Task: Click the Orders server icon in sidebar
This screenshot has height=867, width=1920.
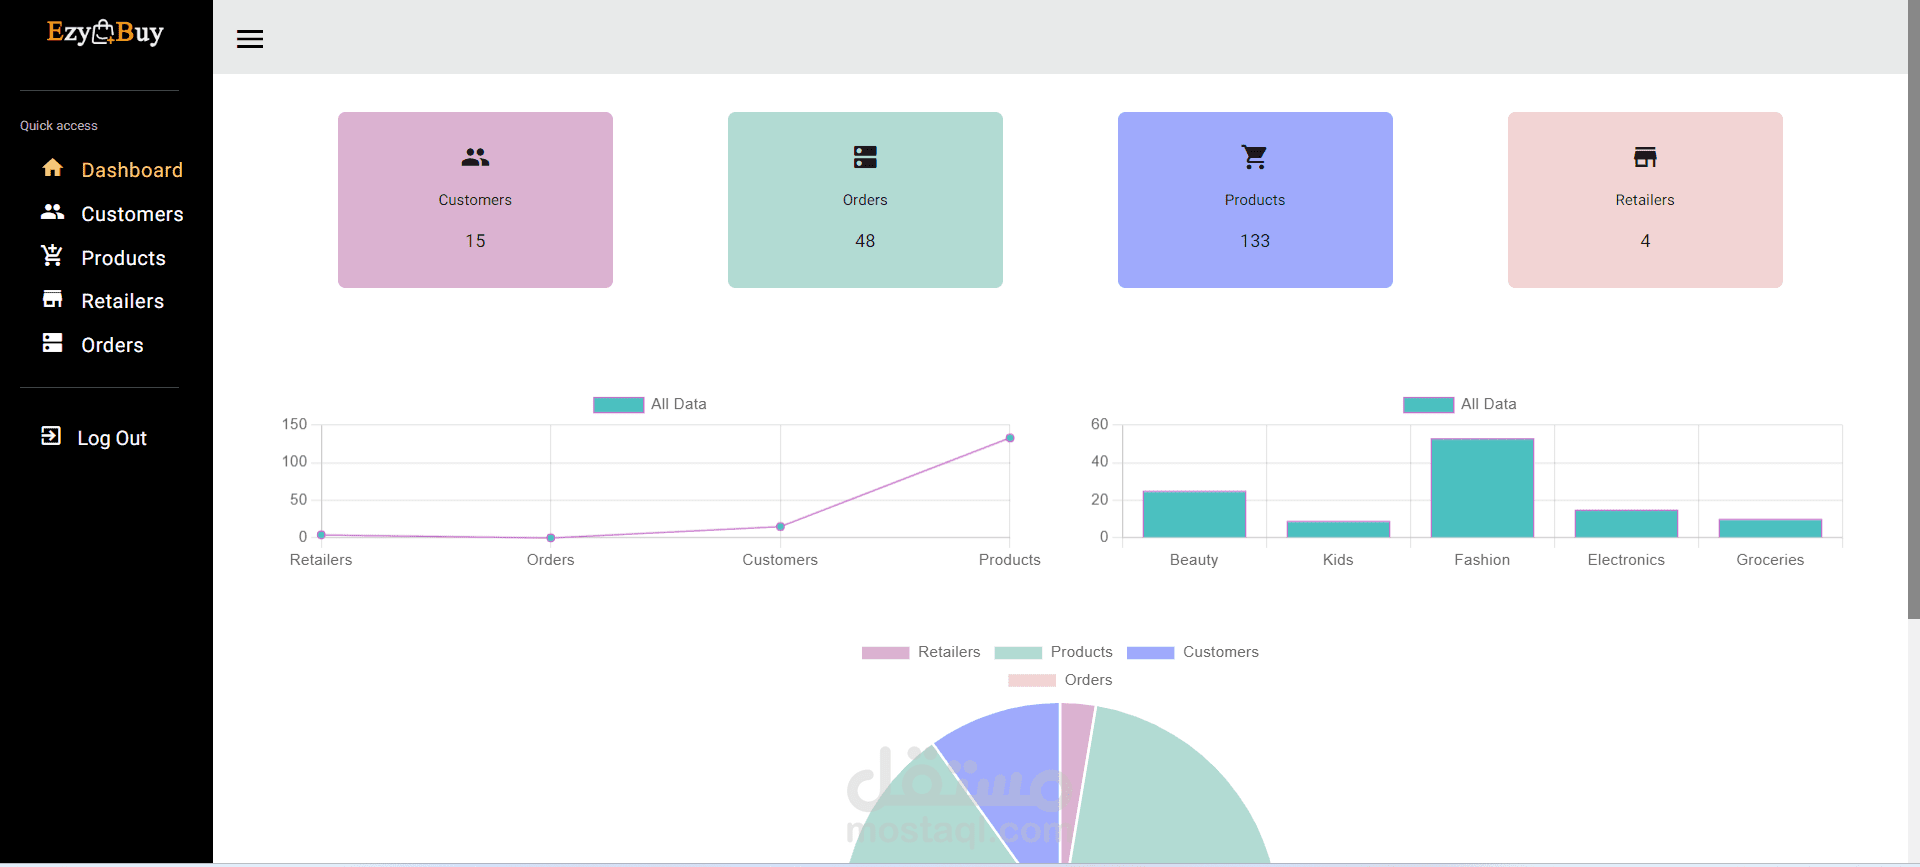Action: pyautogui.click(x=53, y=343)
